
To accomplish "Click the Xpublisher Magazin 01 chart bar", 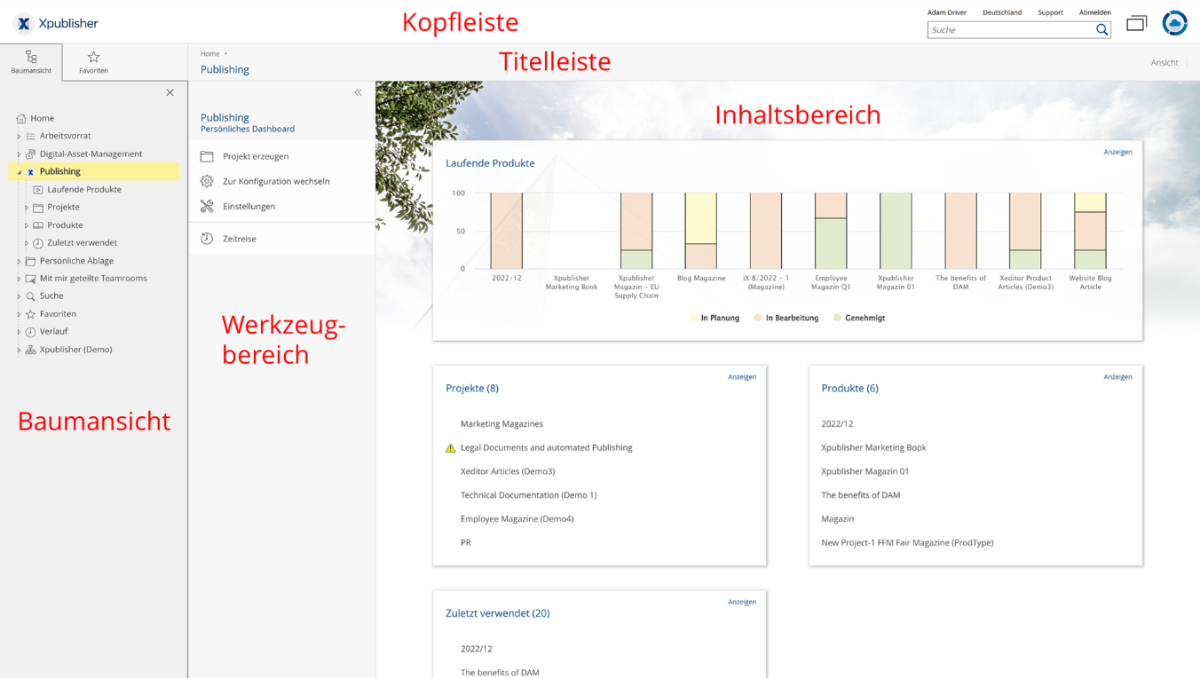I will 895,230.
